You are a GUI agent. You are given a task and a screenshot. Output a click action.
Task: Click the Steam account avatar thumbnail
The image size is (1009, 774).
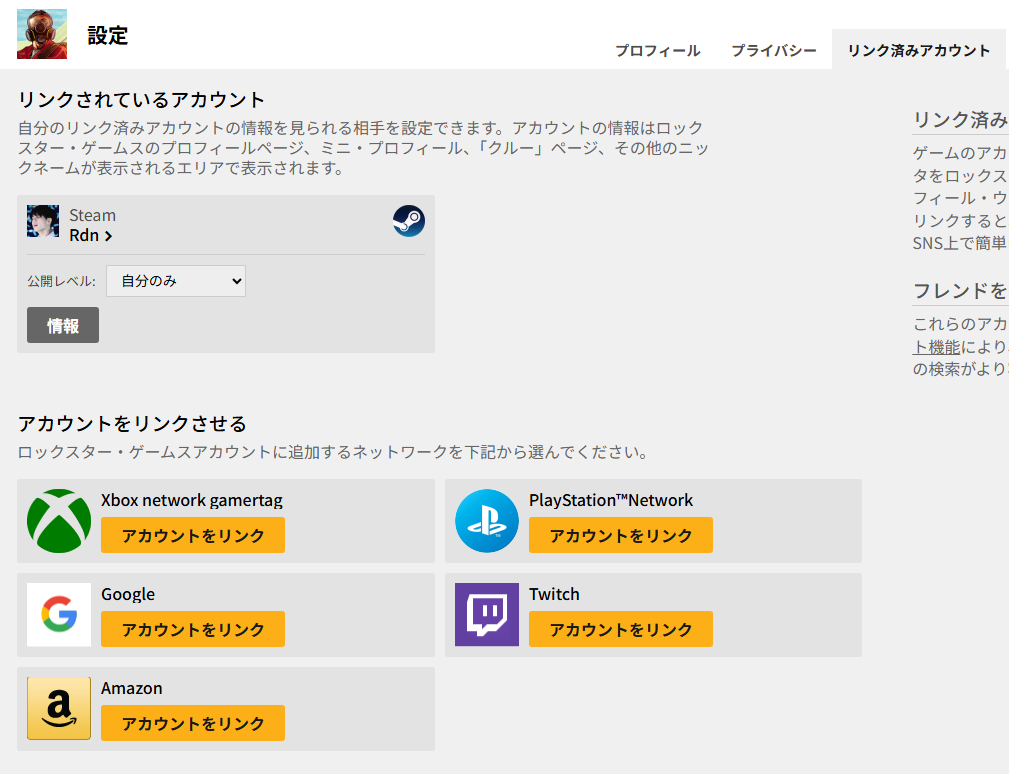pyautogui.click(x=43, y=222)
